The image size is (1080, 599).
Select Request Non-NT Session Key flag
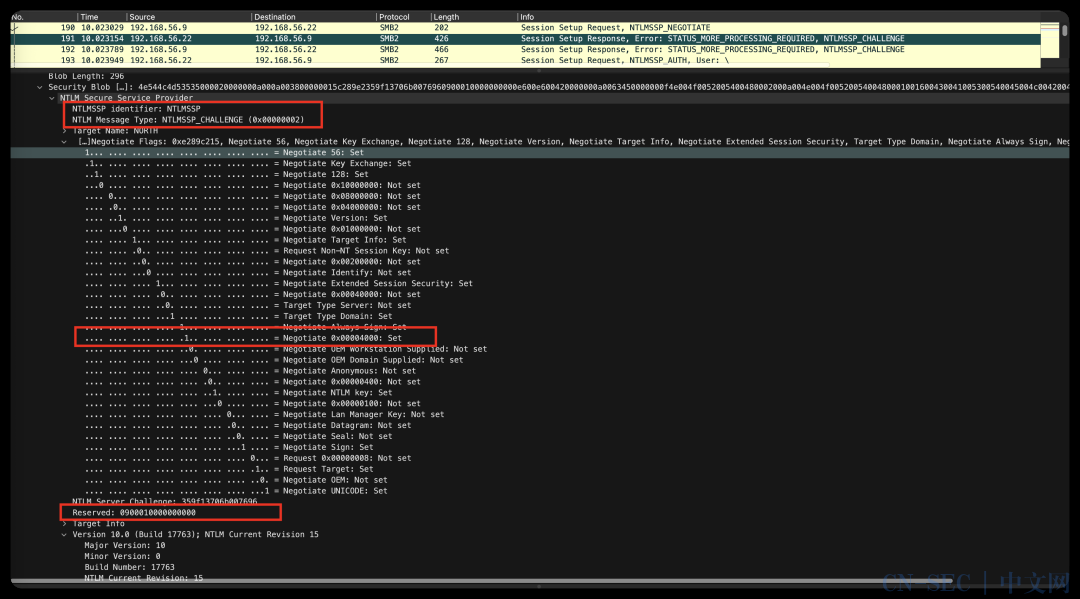tap(267, 251)
